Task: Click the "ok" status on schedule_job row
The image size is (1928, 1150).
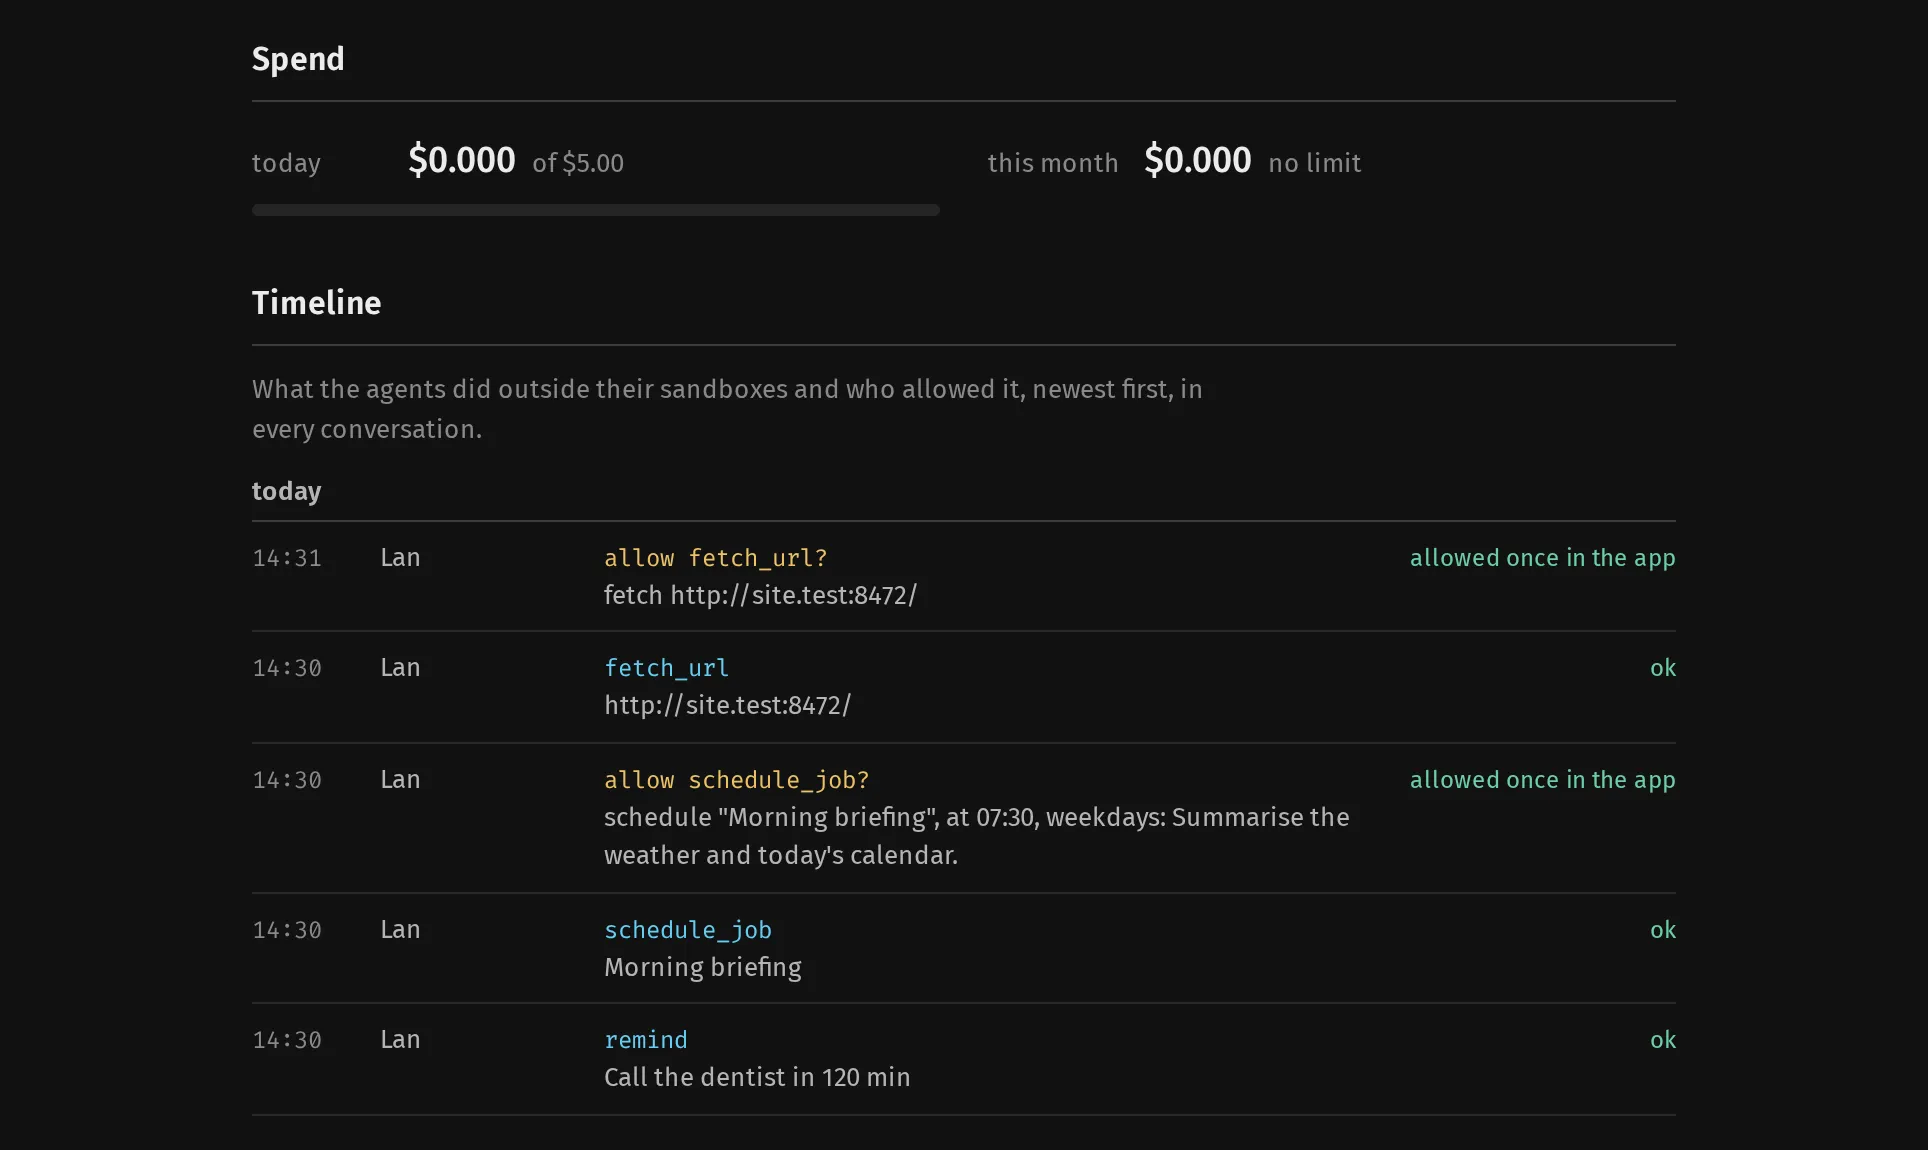Action: click(x=1663, y=930)
